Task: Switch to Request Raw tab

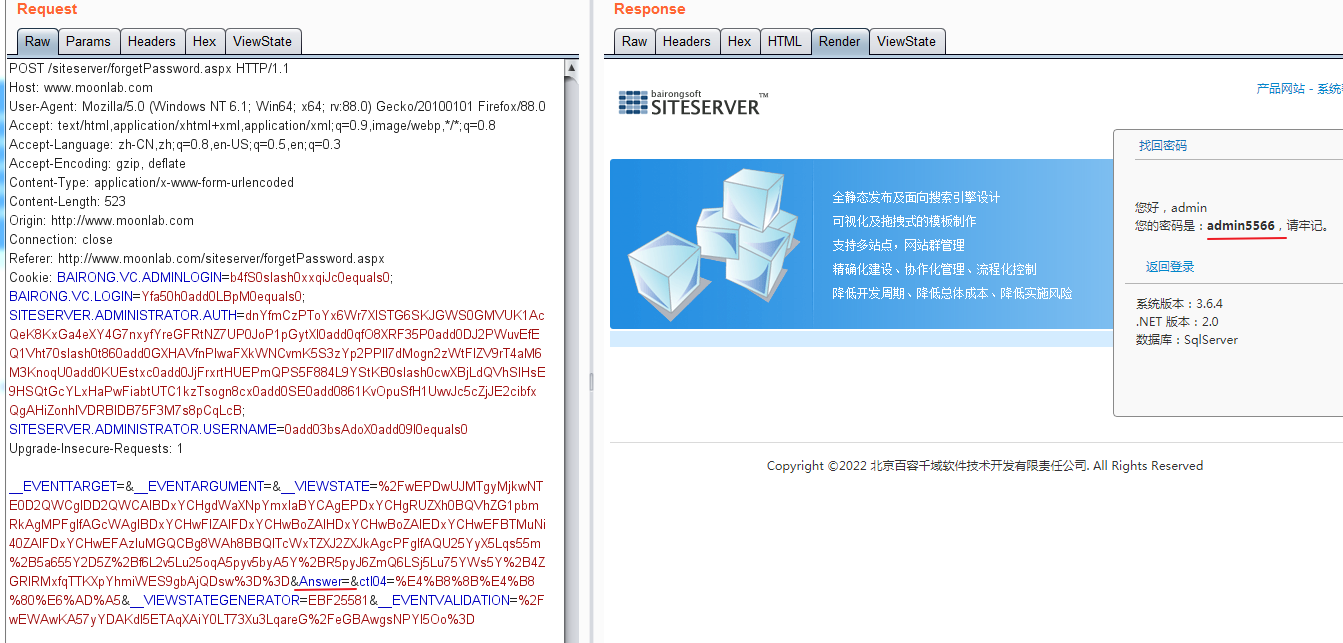Action: coord(38,41)
